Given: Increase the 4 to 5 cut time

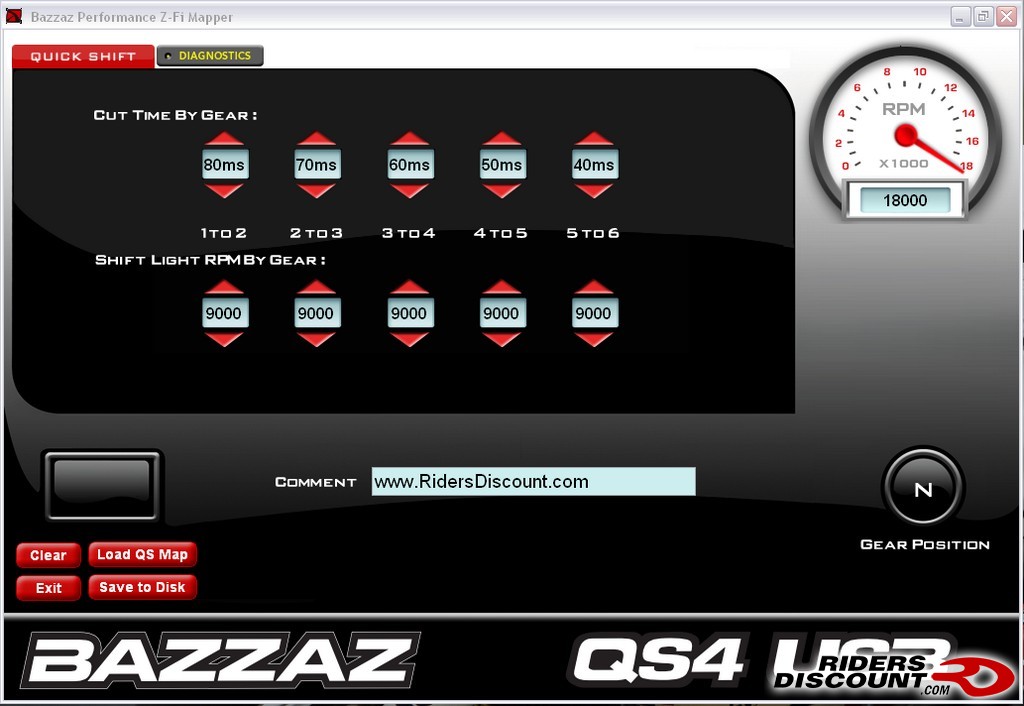Looking at the screenshot, I should [502, 139].
